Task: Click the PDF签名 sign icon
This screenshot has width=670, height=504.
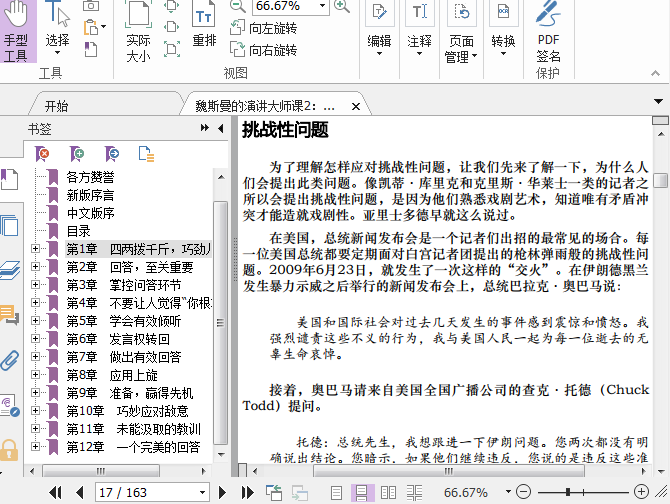Action: 548,29
